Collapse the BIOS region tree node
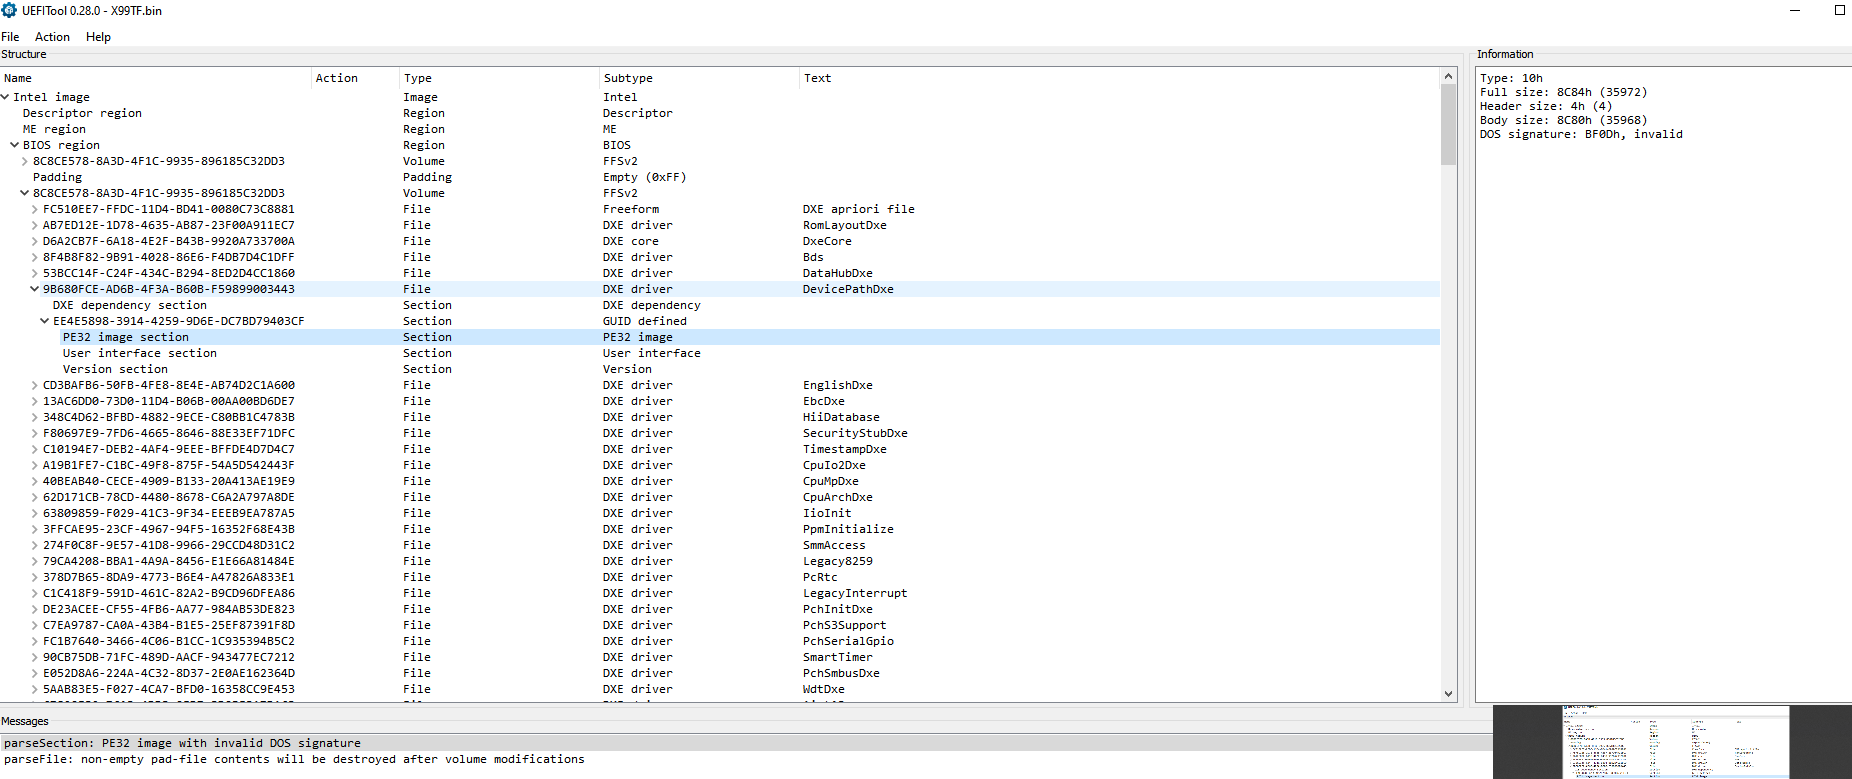 pos(15,145)
